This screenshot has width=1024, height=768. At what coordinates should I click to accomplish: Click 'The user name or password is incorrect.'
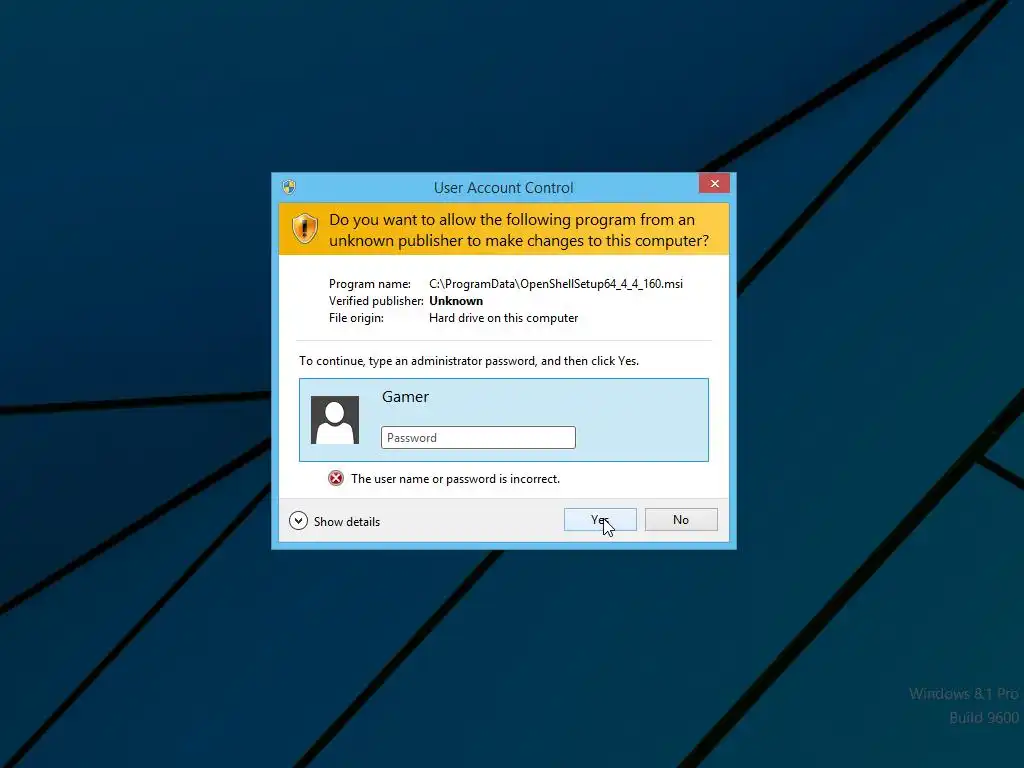(x=455, y=479)
